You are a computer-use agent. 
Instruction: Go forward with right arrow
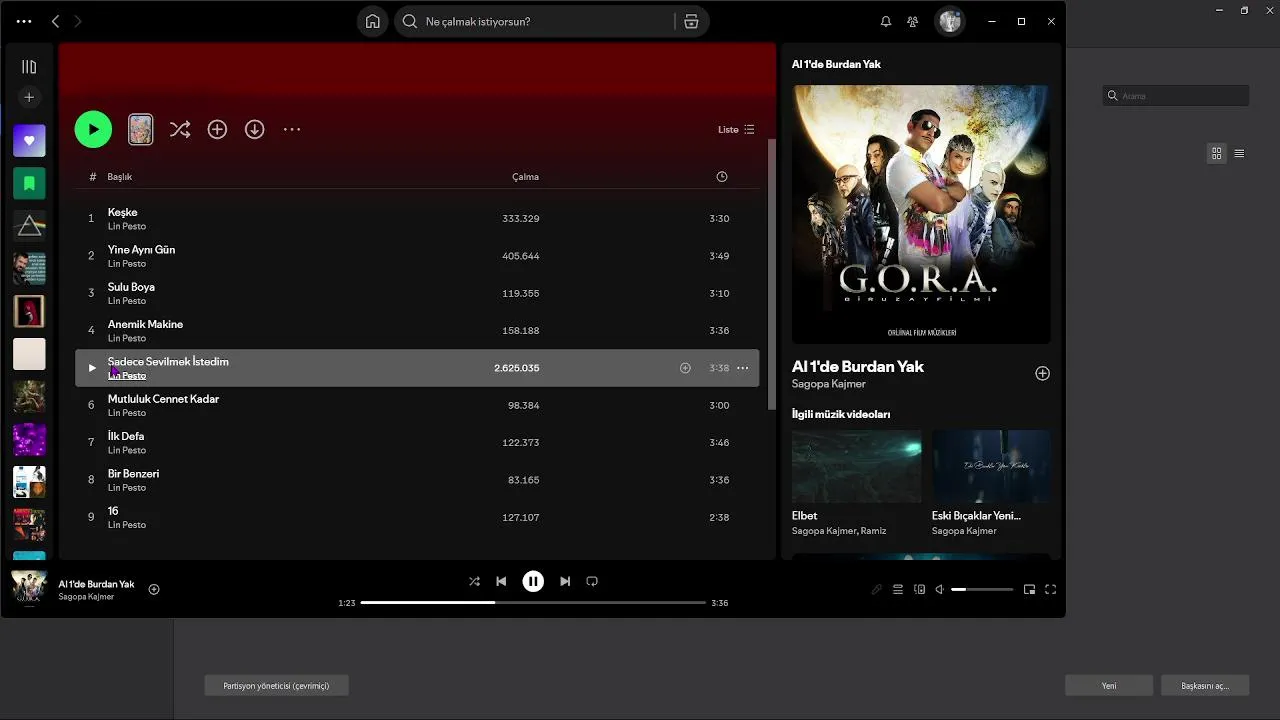78,21
